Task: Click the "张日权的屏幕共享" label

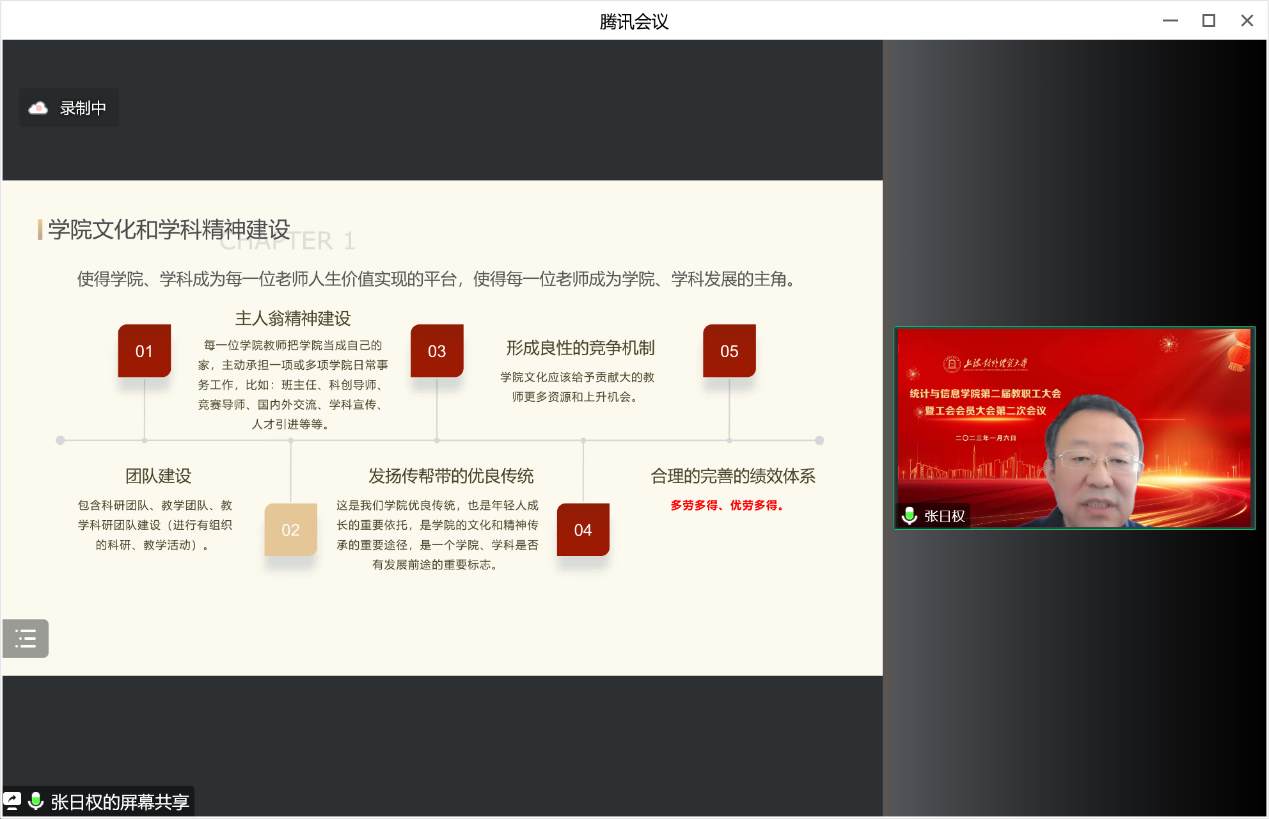Action: (x=120, y=802)
